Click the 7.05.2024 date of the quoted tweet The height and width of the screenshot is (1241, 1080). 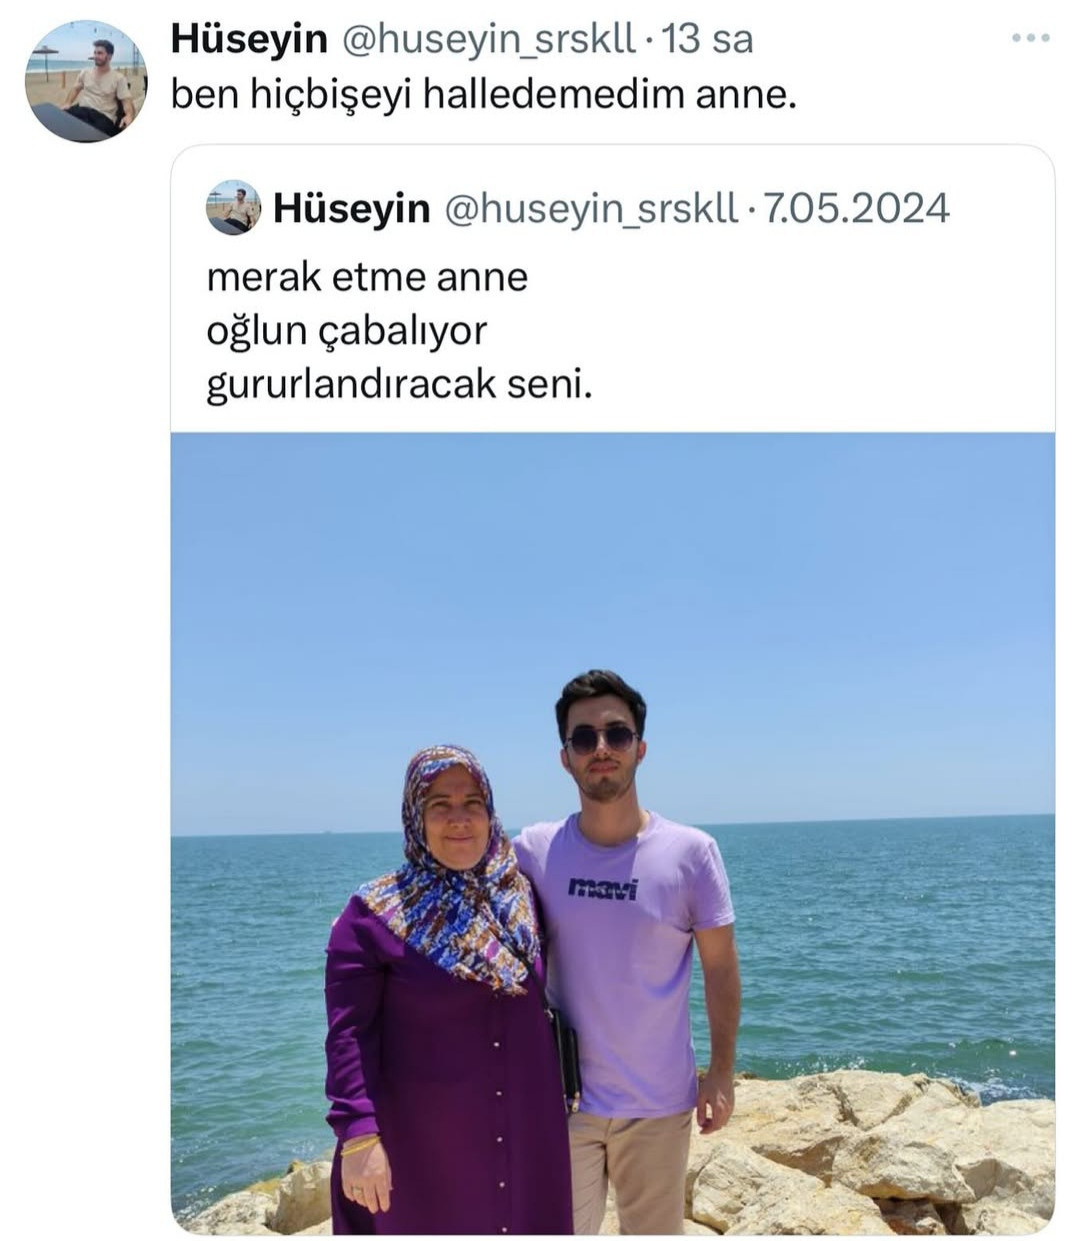point(857,208)
